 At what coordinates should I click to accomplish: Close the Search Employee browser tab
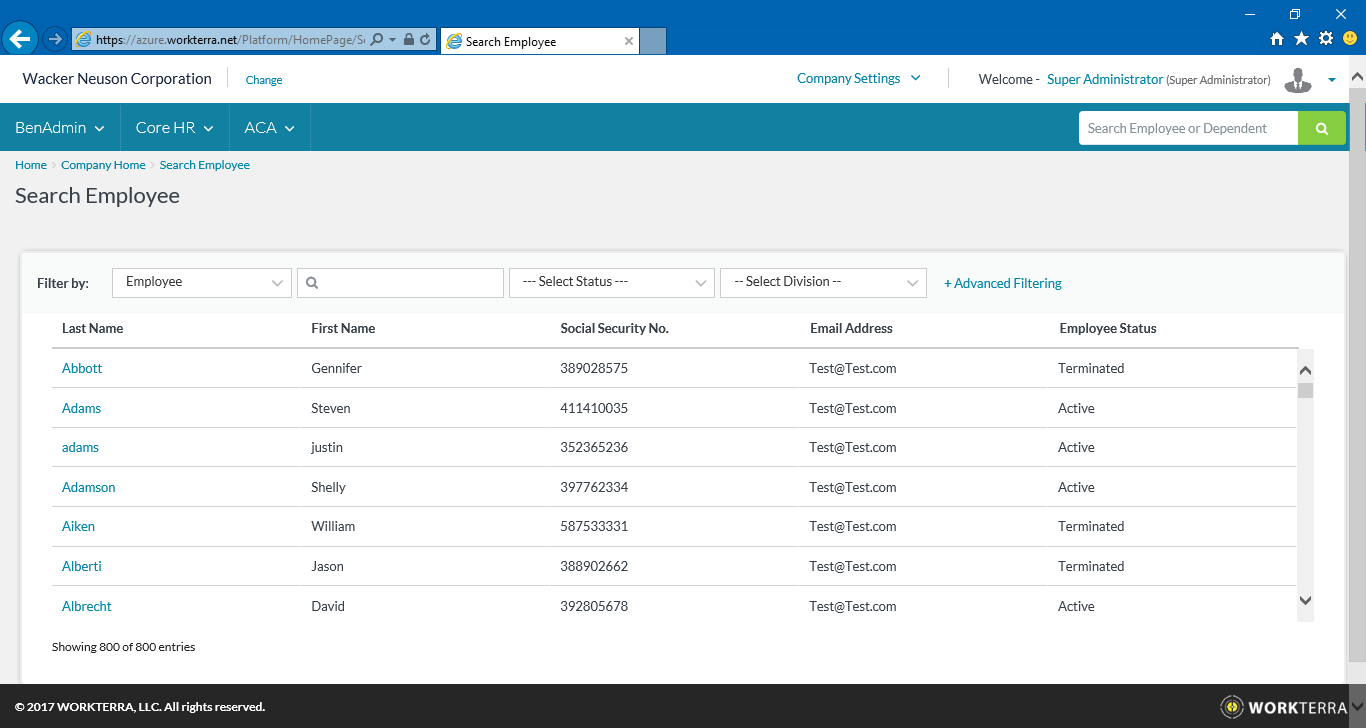coord(629,41)
